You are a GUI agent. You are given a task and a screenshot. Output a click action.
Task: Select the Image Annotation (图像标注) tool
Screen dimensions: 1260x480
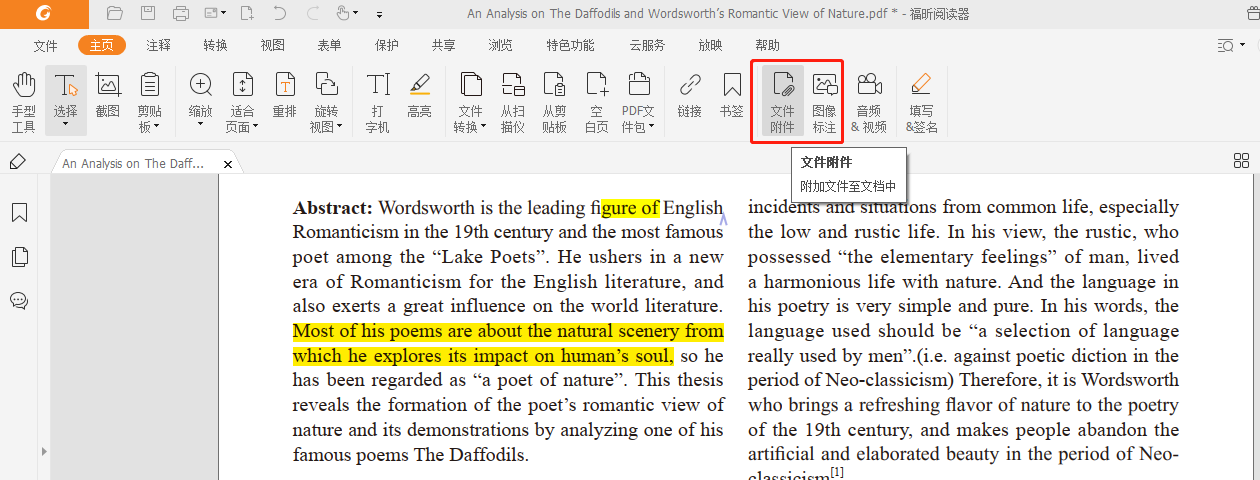point(824,101)
